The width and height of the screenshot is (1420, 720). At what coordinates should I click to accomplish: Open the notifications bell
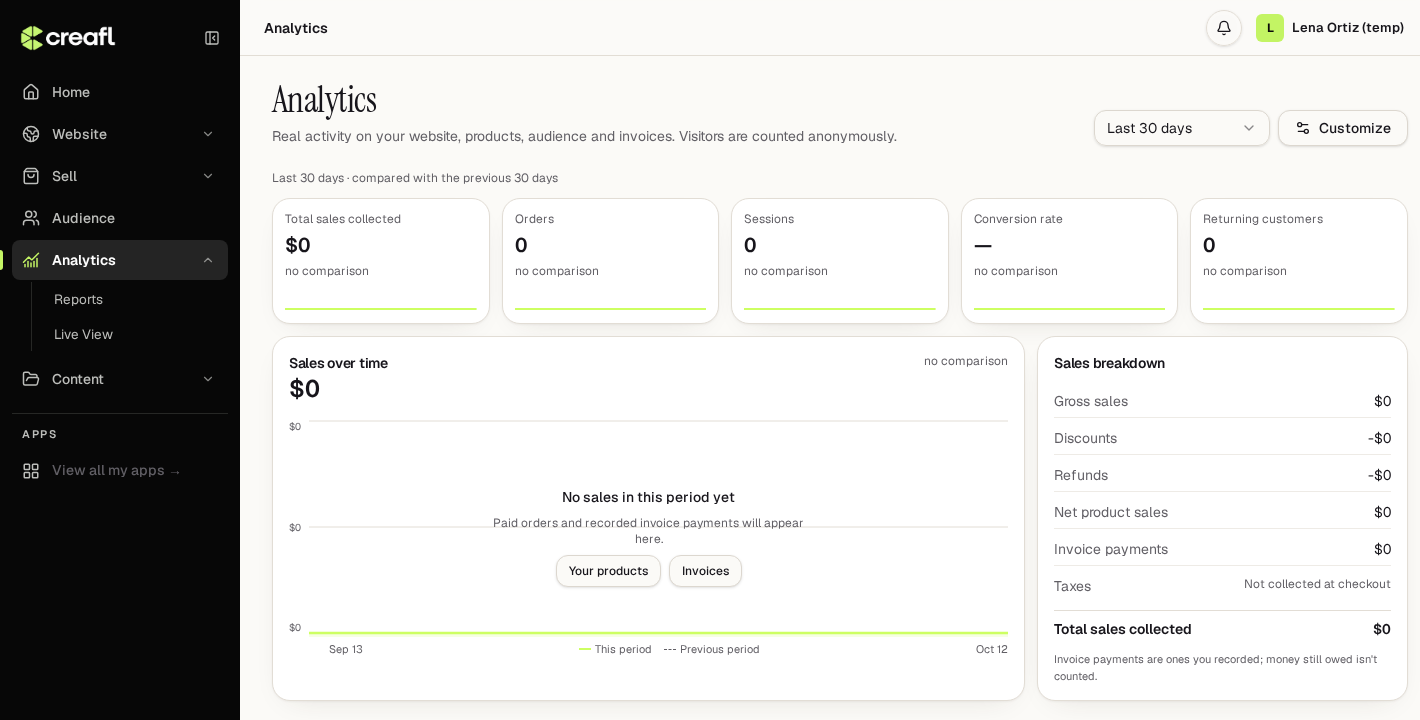coord(1224,28)
